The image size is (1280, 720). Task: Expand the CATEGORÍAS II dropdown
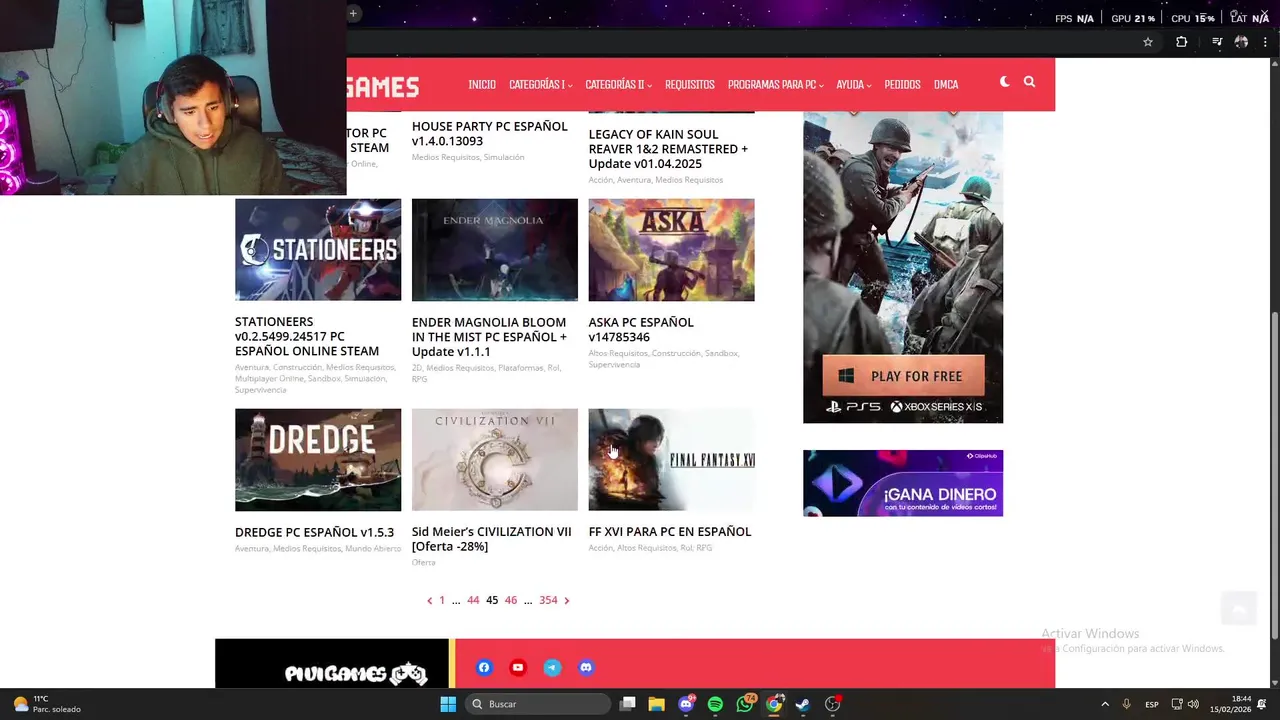[620, 85]
